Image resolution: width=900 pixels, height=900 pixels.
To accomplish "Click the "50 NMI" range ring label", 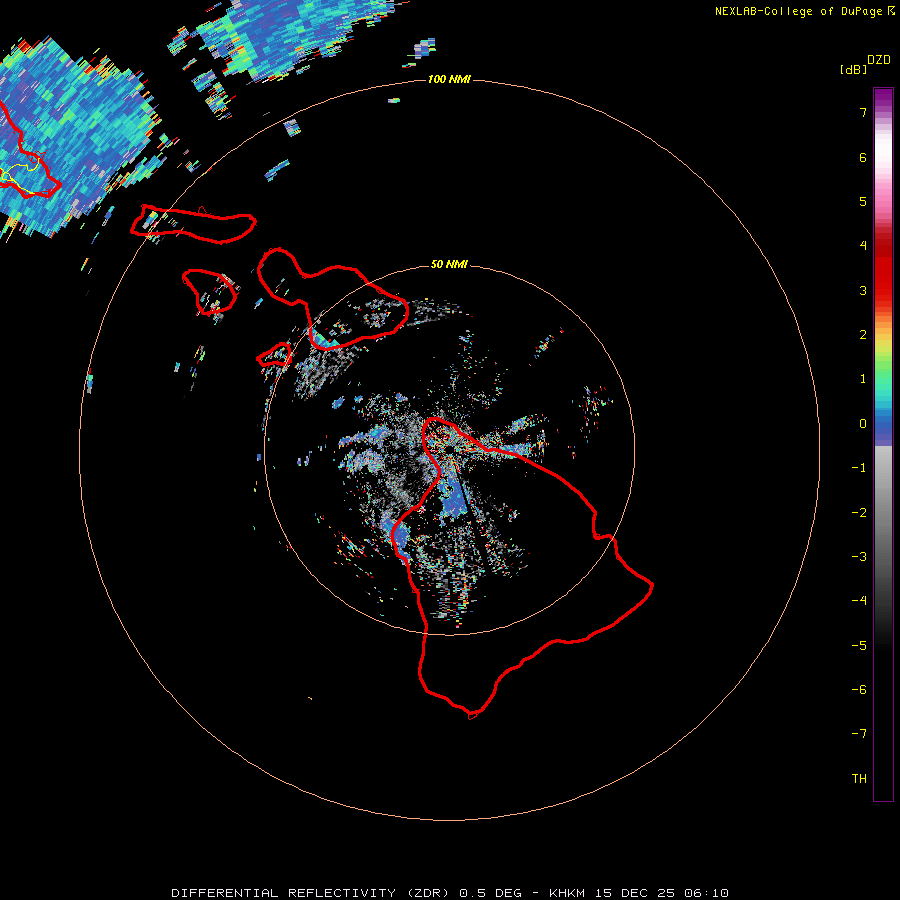I will point(449,264).
